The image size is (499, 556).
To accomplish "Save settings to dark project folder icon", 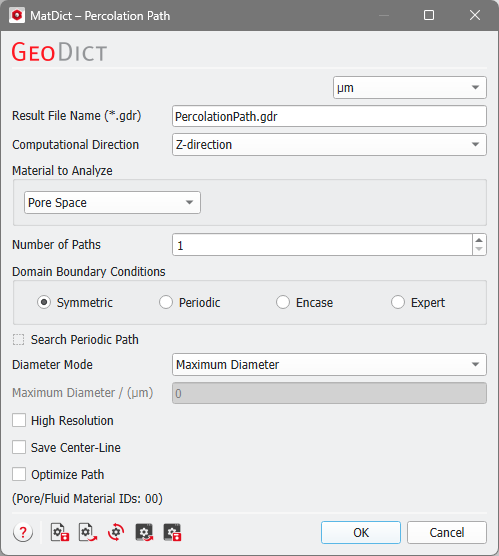I will pyautogui.click(x=172, y=532).
